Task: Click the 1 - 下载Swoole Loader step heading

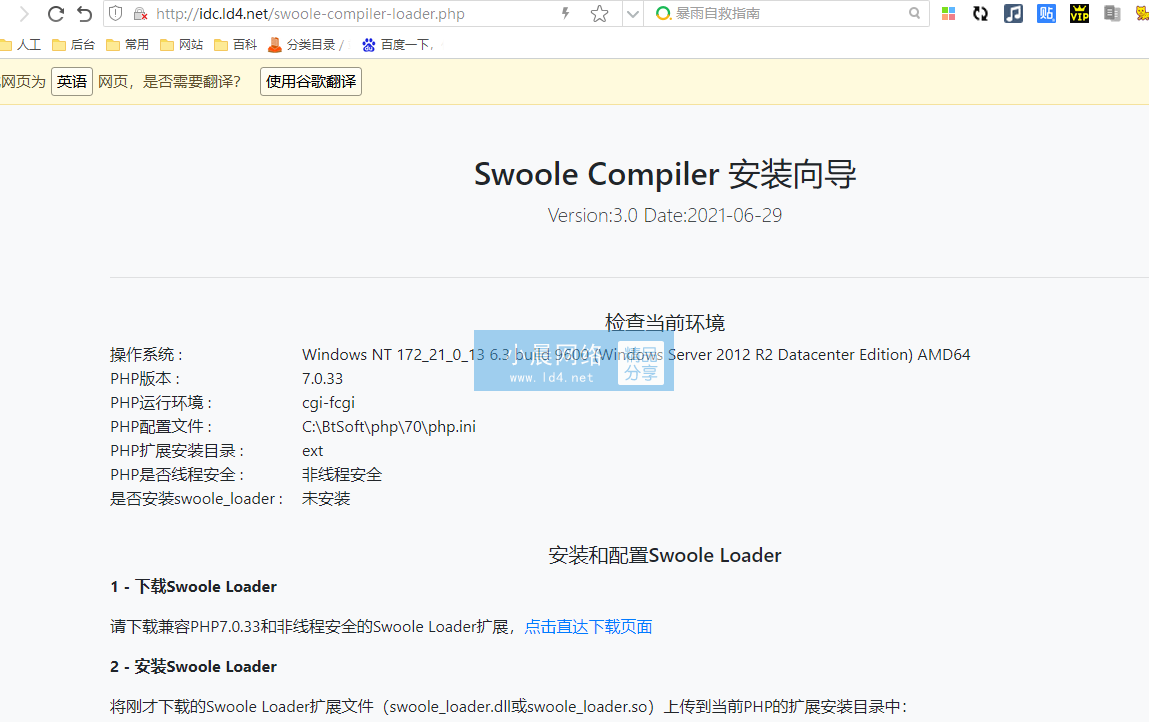Action: pos(193,587)
